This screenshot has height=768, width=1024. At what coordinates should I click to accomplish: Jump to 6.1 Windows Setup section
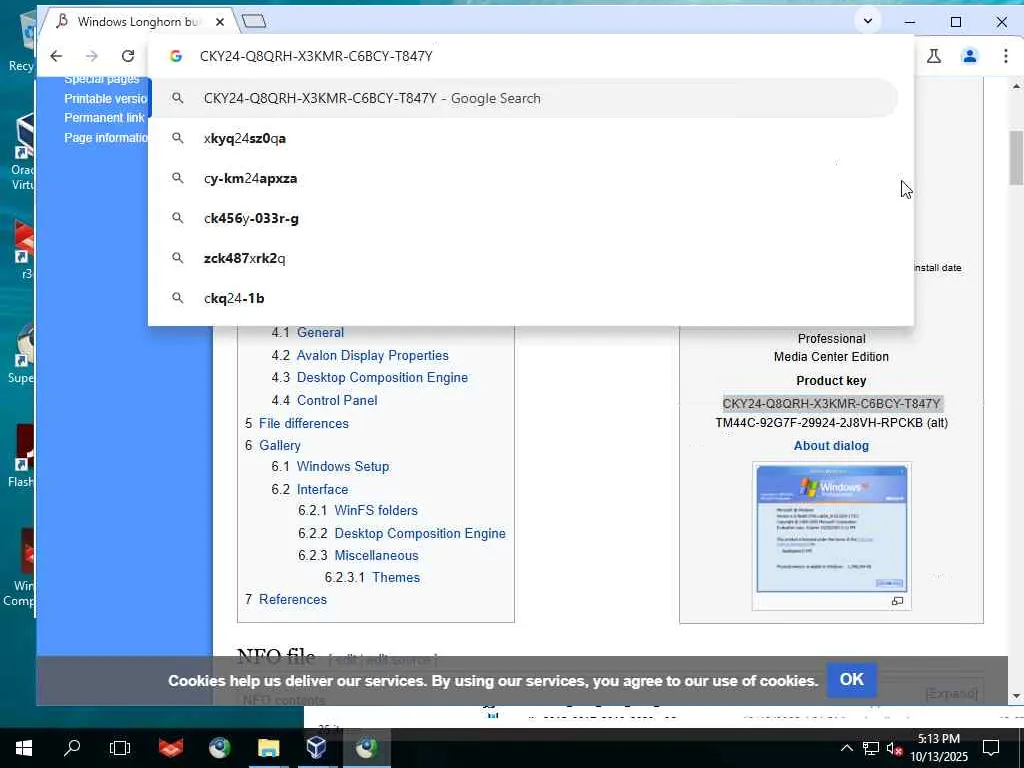coord(330,466)
